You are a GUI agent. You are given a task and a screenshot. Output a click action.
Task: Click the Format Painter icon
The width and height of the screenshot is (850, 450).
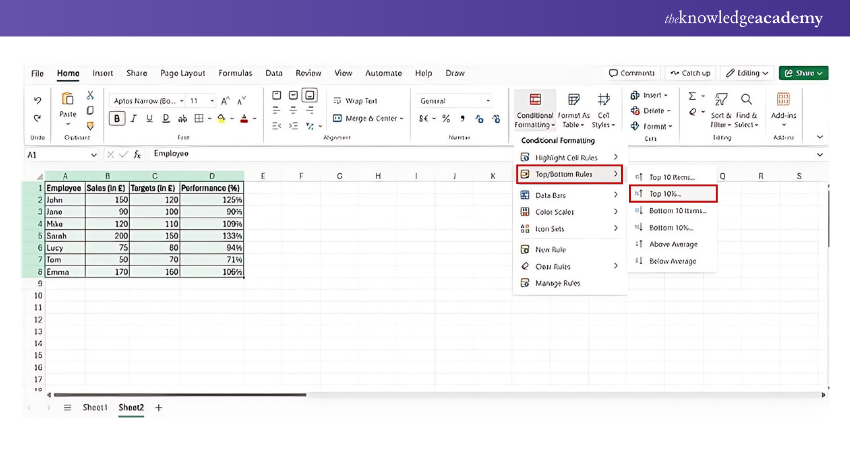pos(90,125)
